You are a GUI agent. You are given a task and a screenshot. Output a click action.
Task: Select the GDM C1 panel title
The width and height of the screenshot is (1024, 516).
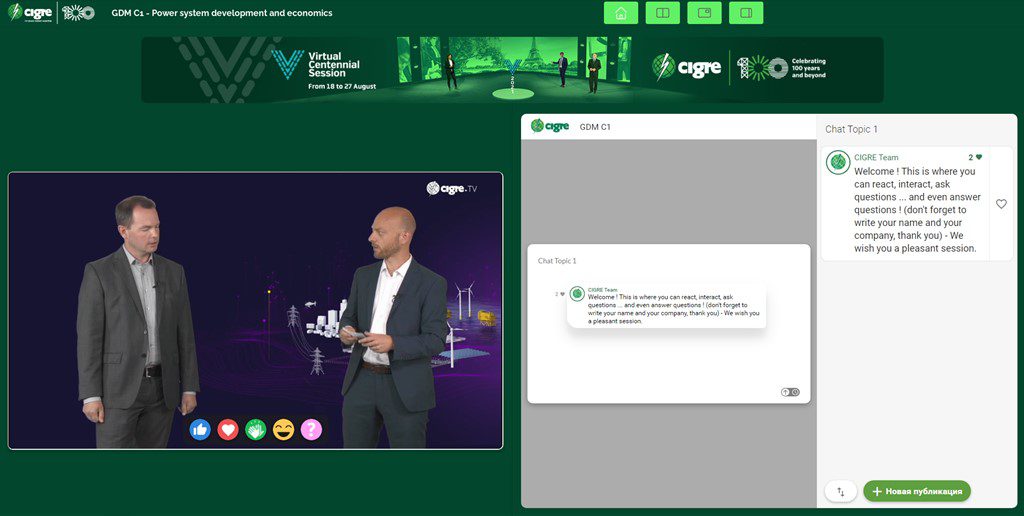595,127
